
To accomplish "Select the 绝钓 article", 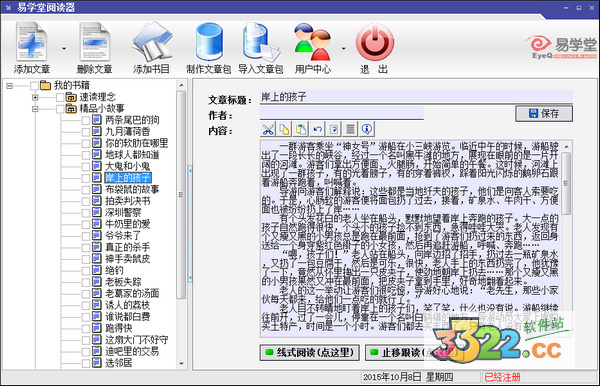I will (114, 270).
